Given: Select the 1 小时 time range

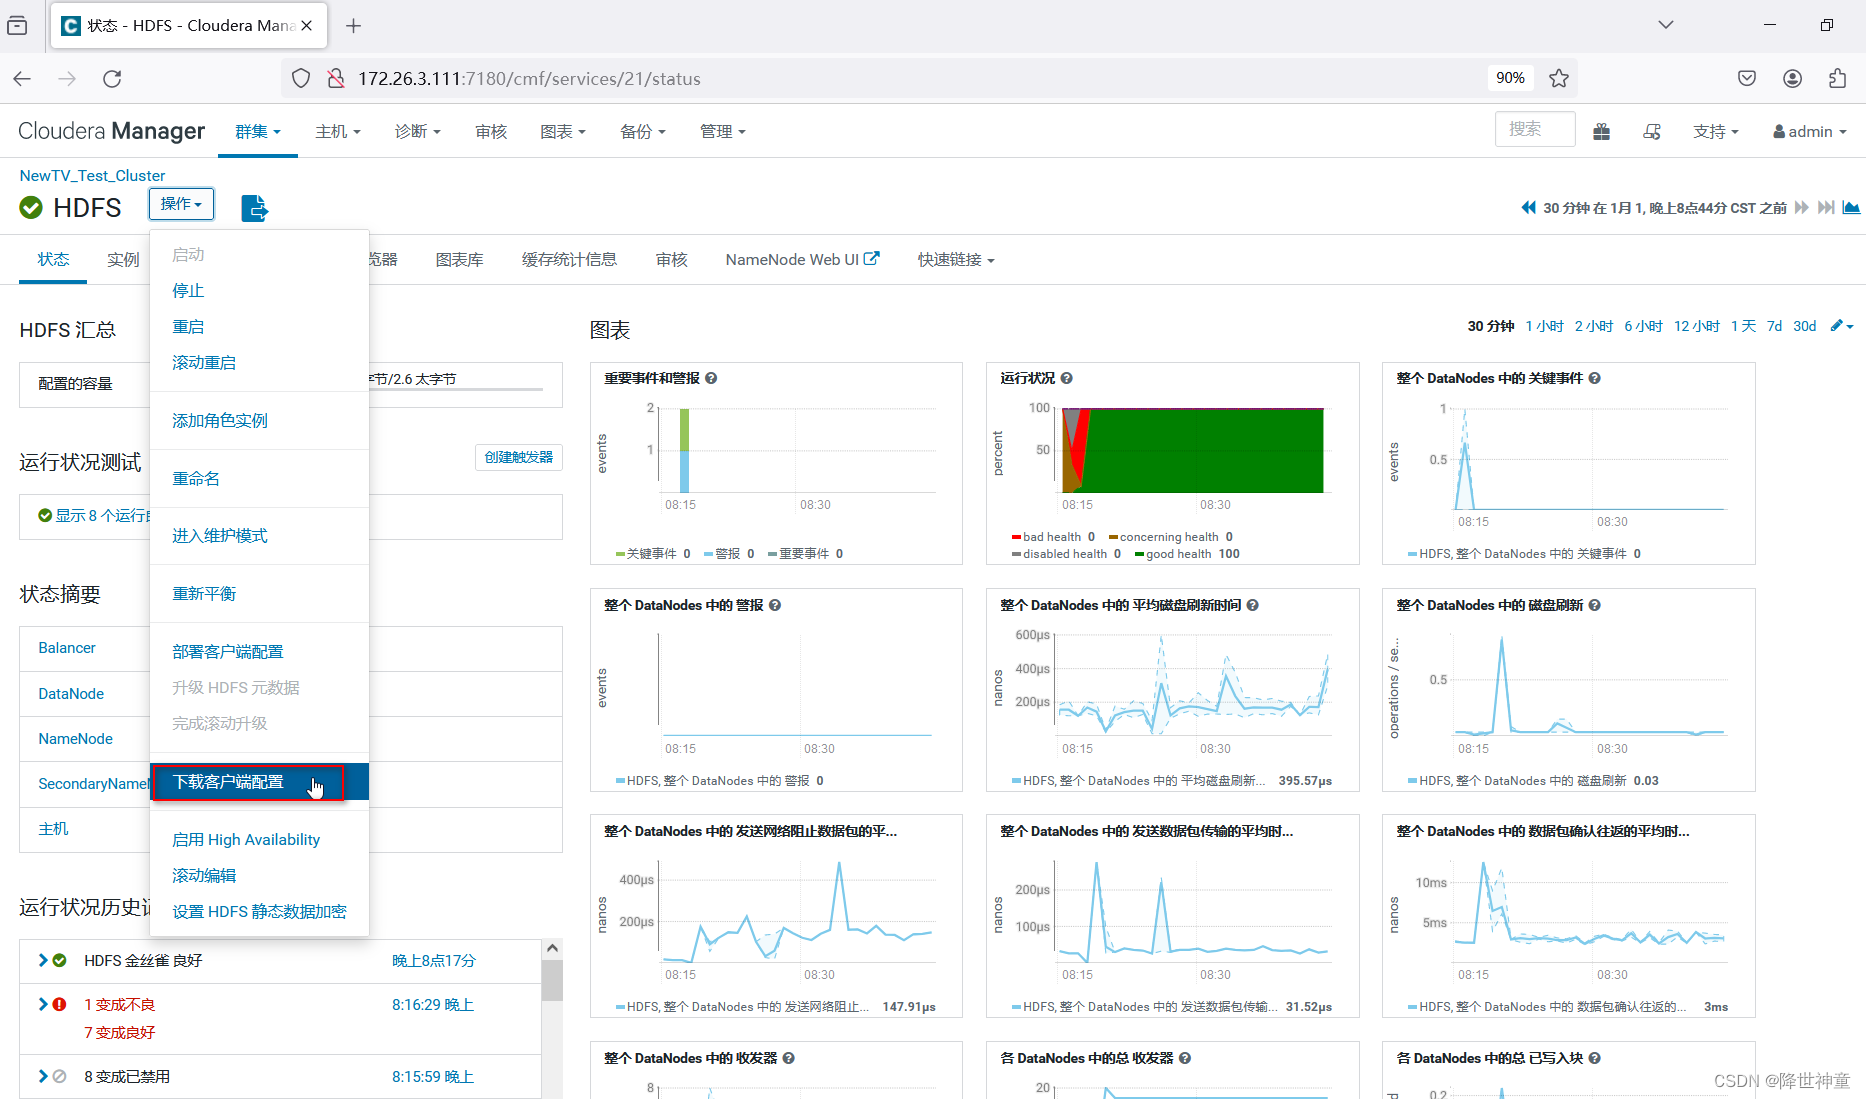Looking at the screenshot, I should [1544, 326].
